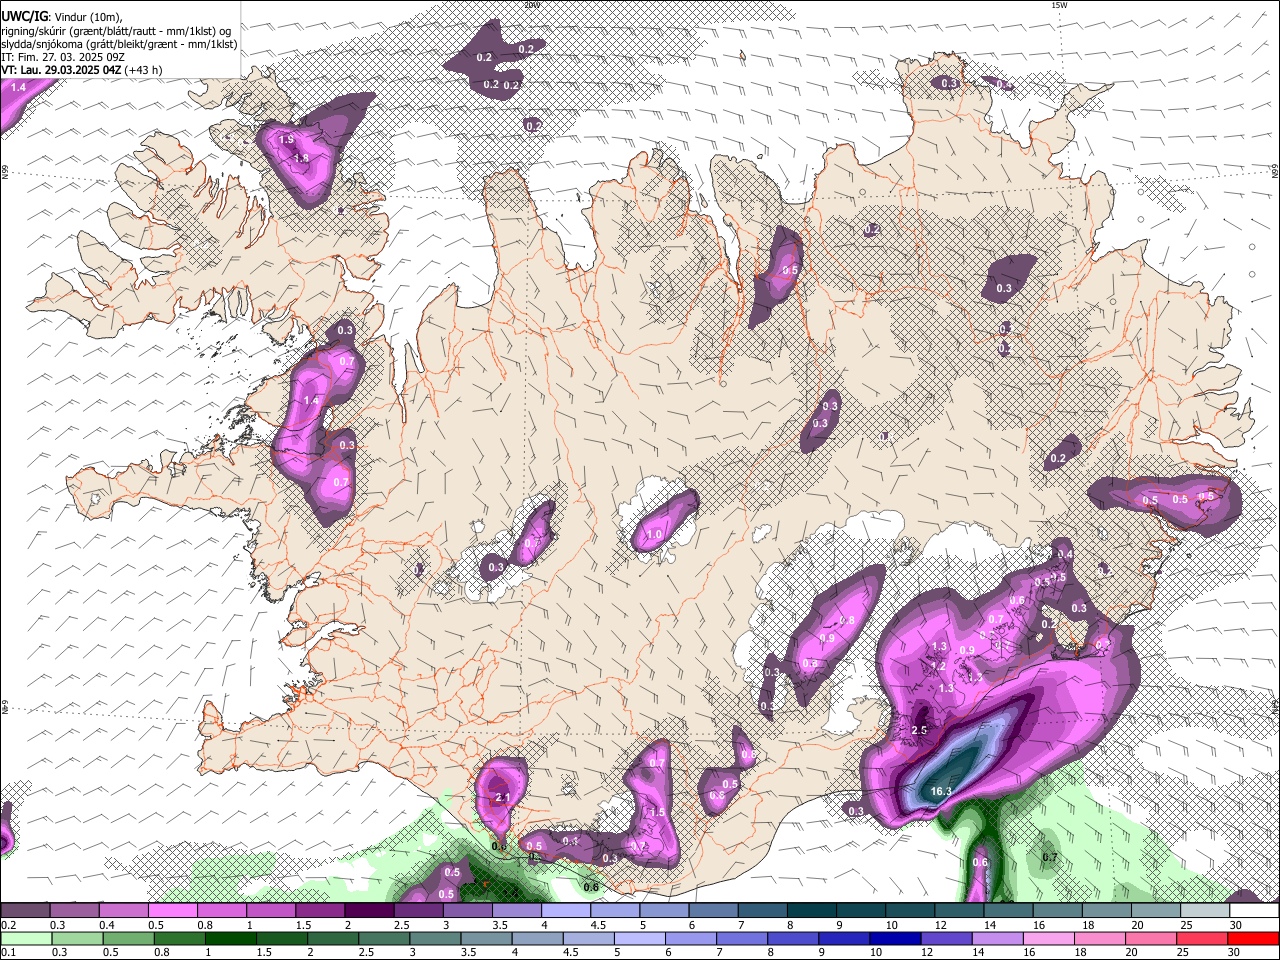The height and width of the screenshot is (960, 1280).
Task: Click the 15W longitude label
Action: (x=1059, y=5)
